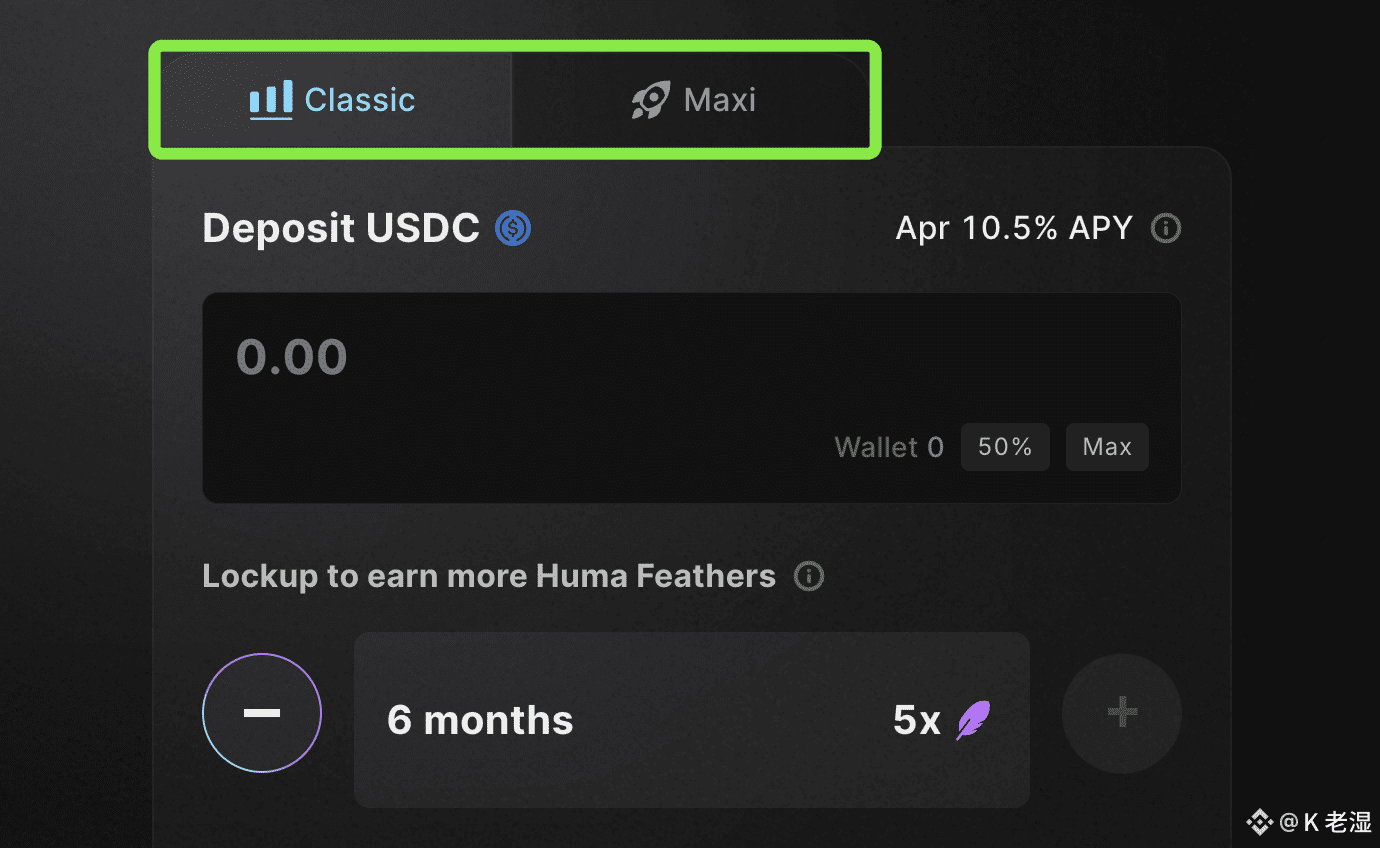Select 50% of the wallet balance
This screenshot has width=1380, height=848.
pos(1005,447)
